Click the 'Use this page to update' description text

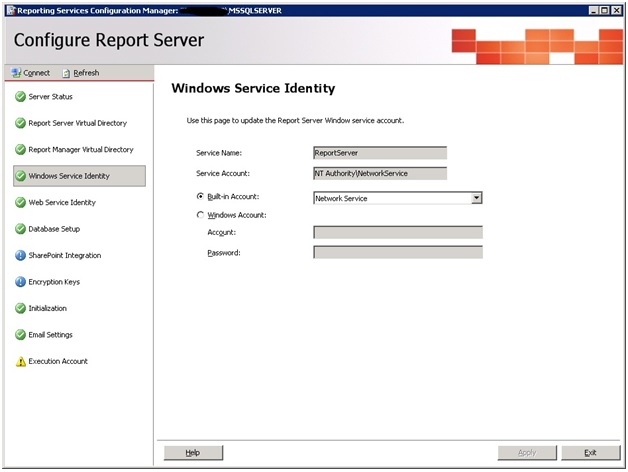click(295, 120)
